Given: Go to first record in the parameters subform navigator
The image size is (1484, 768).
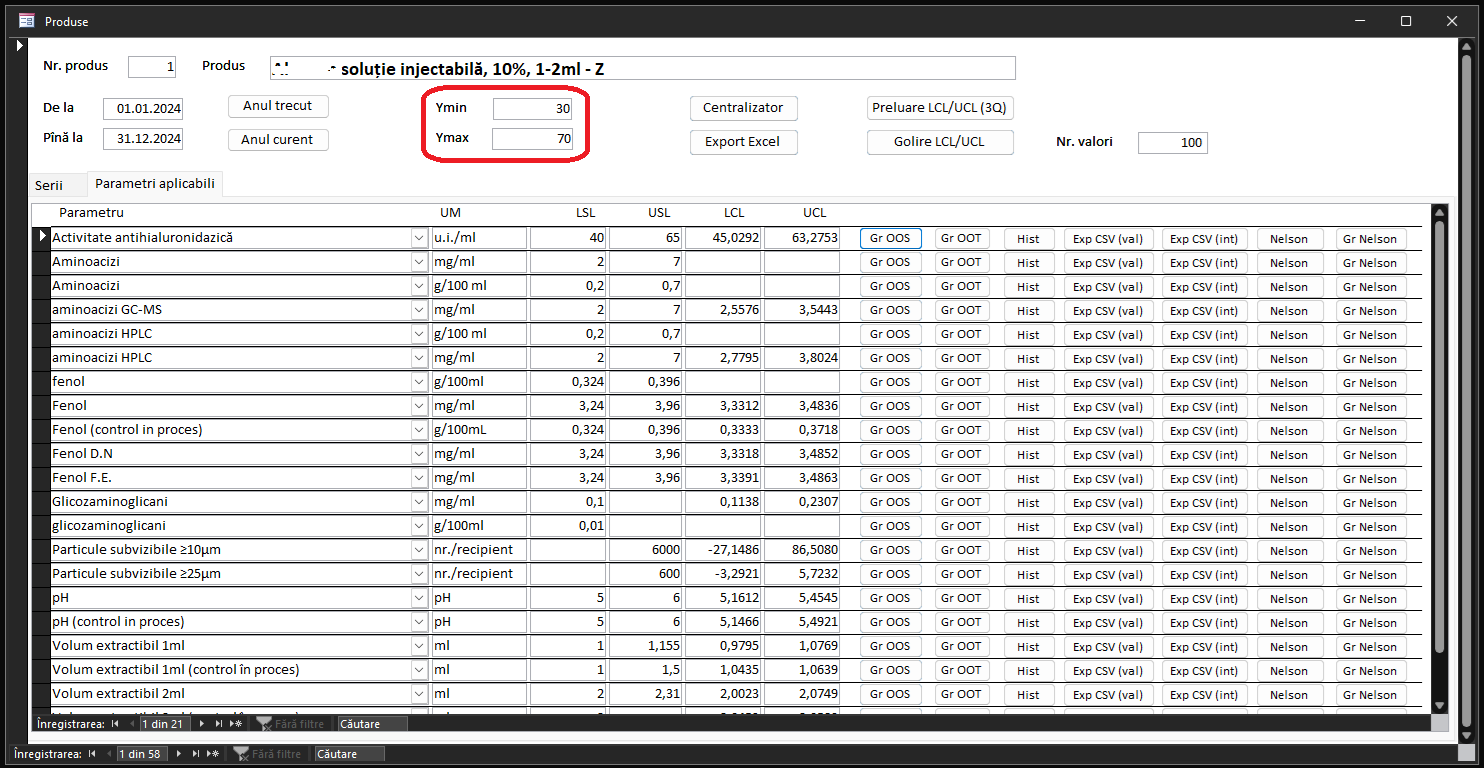Looking at the screenshot, I should 115,723.
